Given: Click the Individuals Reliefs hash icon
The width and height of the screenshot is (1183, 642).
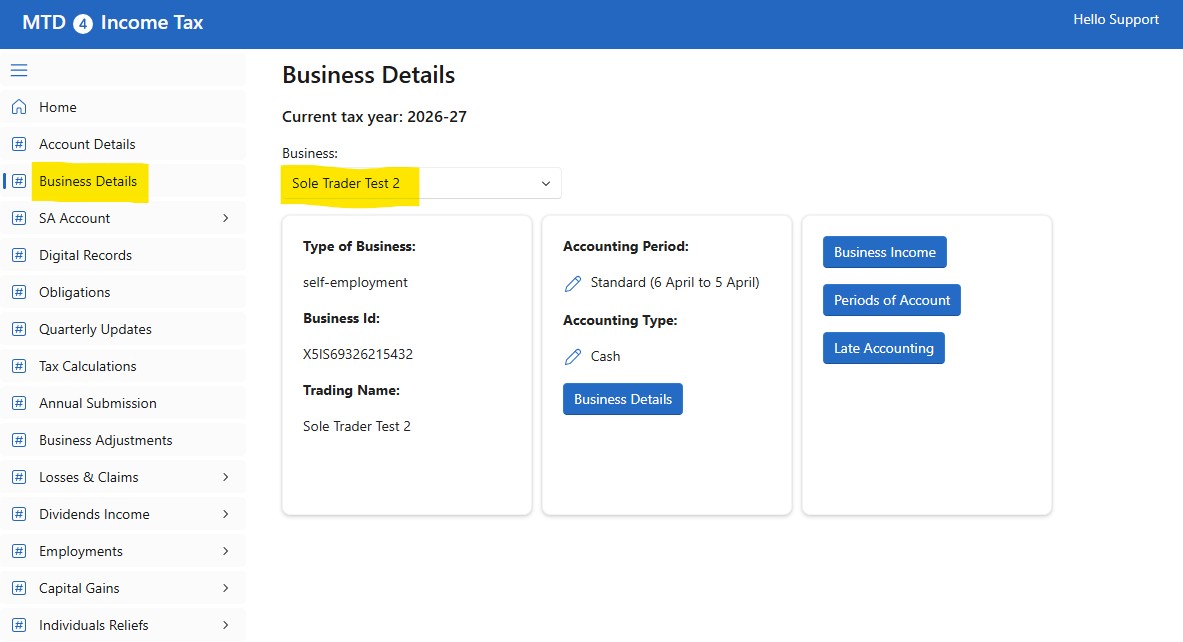Looking at the screenshot, I should click(19, 625).
